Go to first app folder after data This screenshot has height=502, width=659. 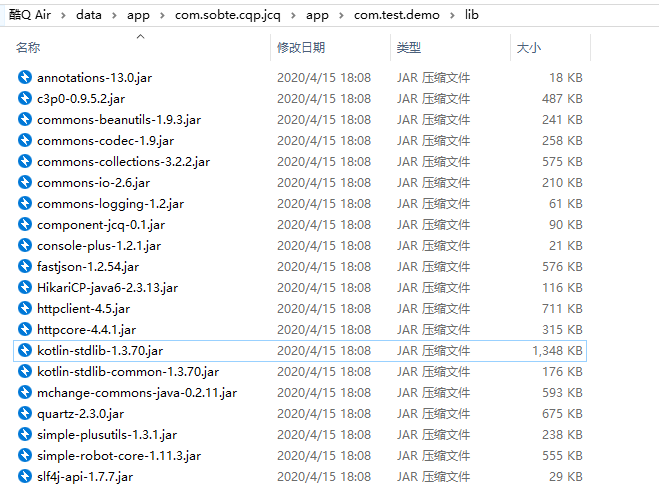click(138, 15)
